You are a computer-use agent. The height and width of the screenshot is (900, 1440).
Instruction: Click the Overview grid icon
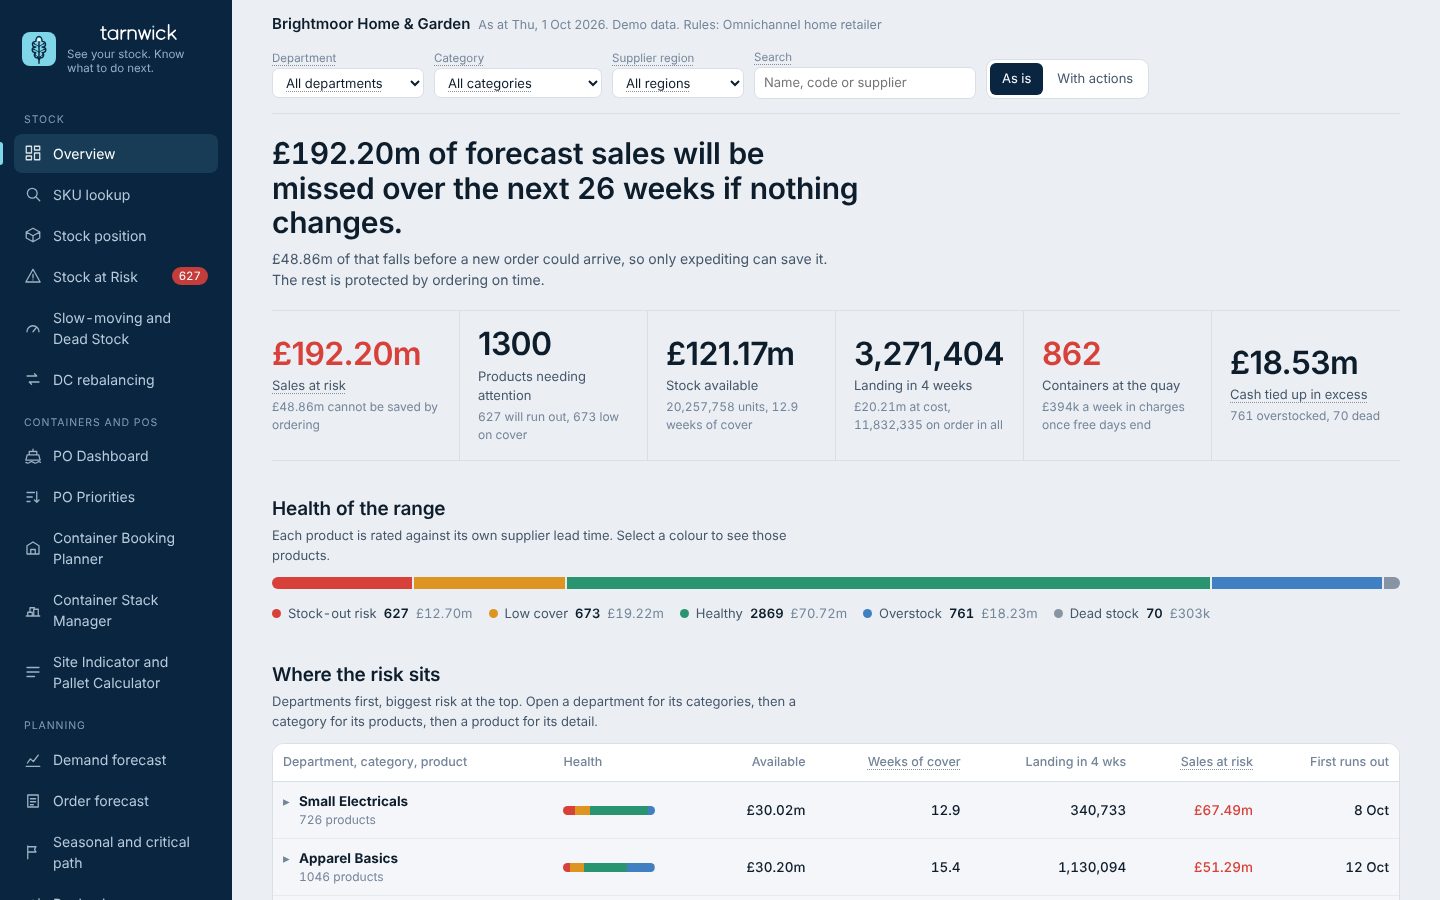pyautogui.click(x=33, y=153)
